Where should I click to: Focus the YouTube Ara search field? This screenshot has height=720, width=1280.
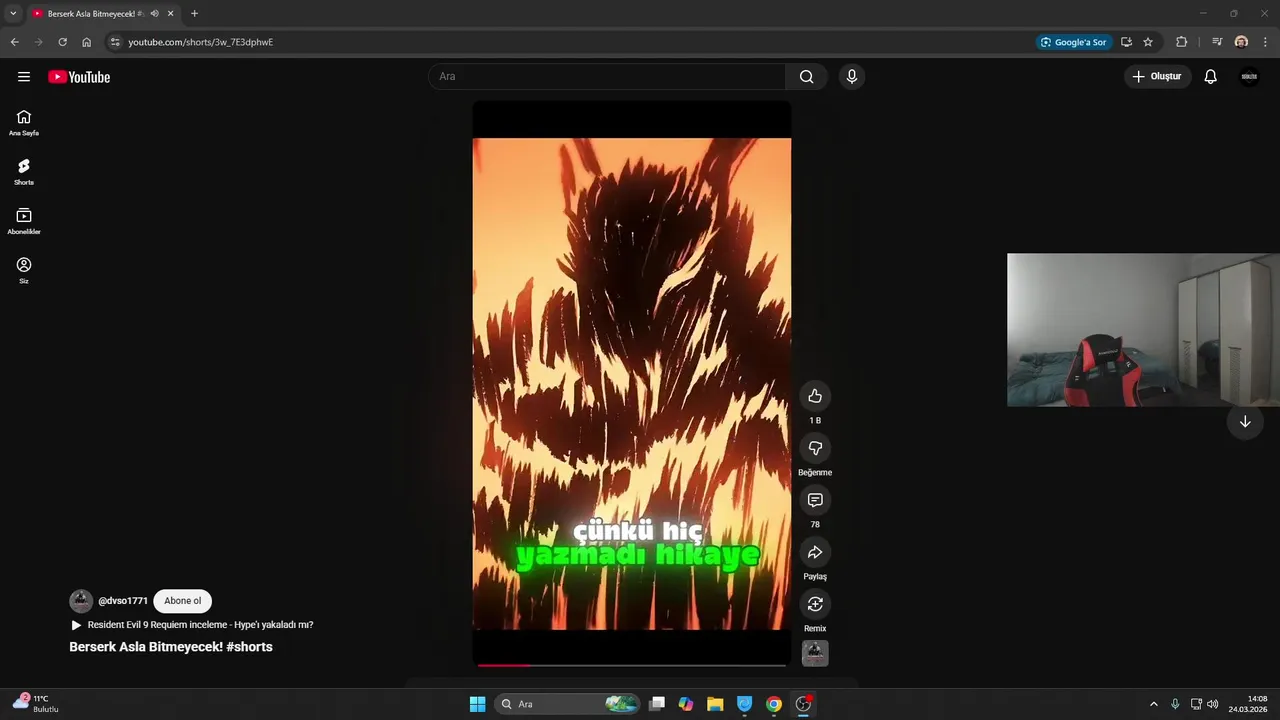[x=607, y=77]
